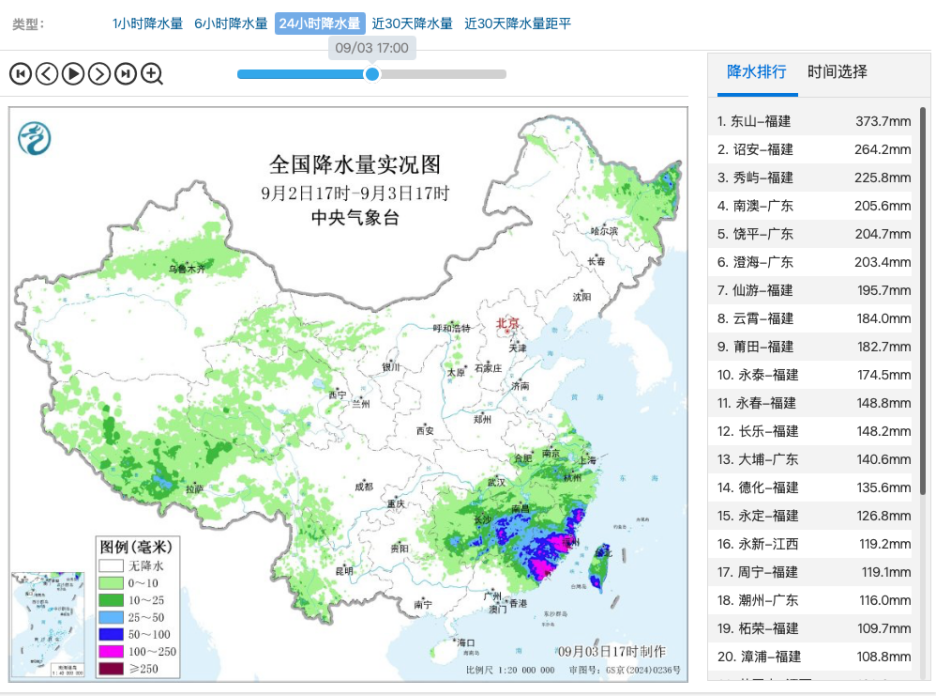The height and width of the screenshot is (696, 936).
Task: Switch to 近30天降水量 view
Action: point(412,23)
